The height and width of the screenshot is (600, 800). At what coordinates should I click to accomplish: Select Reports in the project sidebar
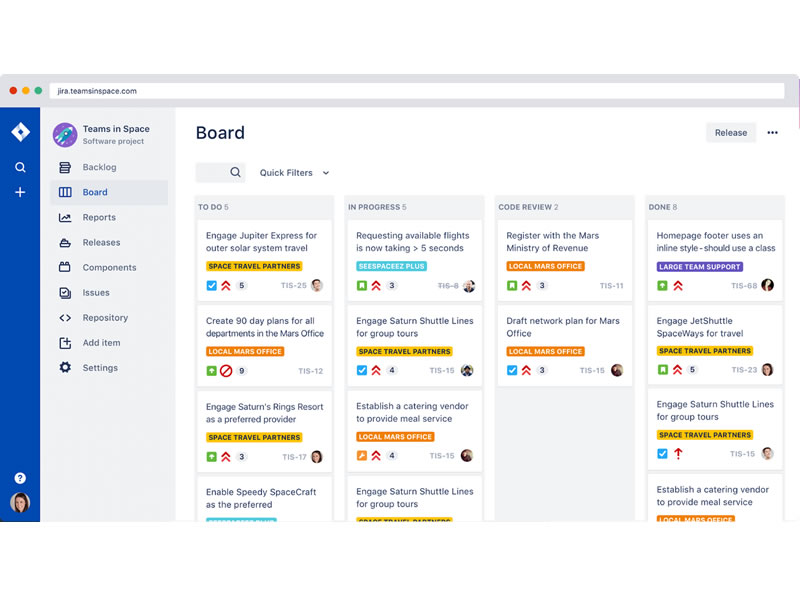[x=99, y=217]
